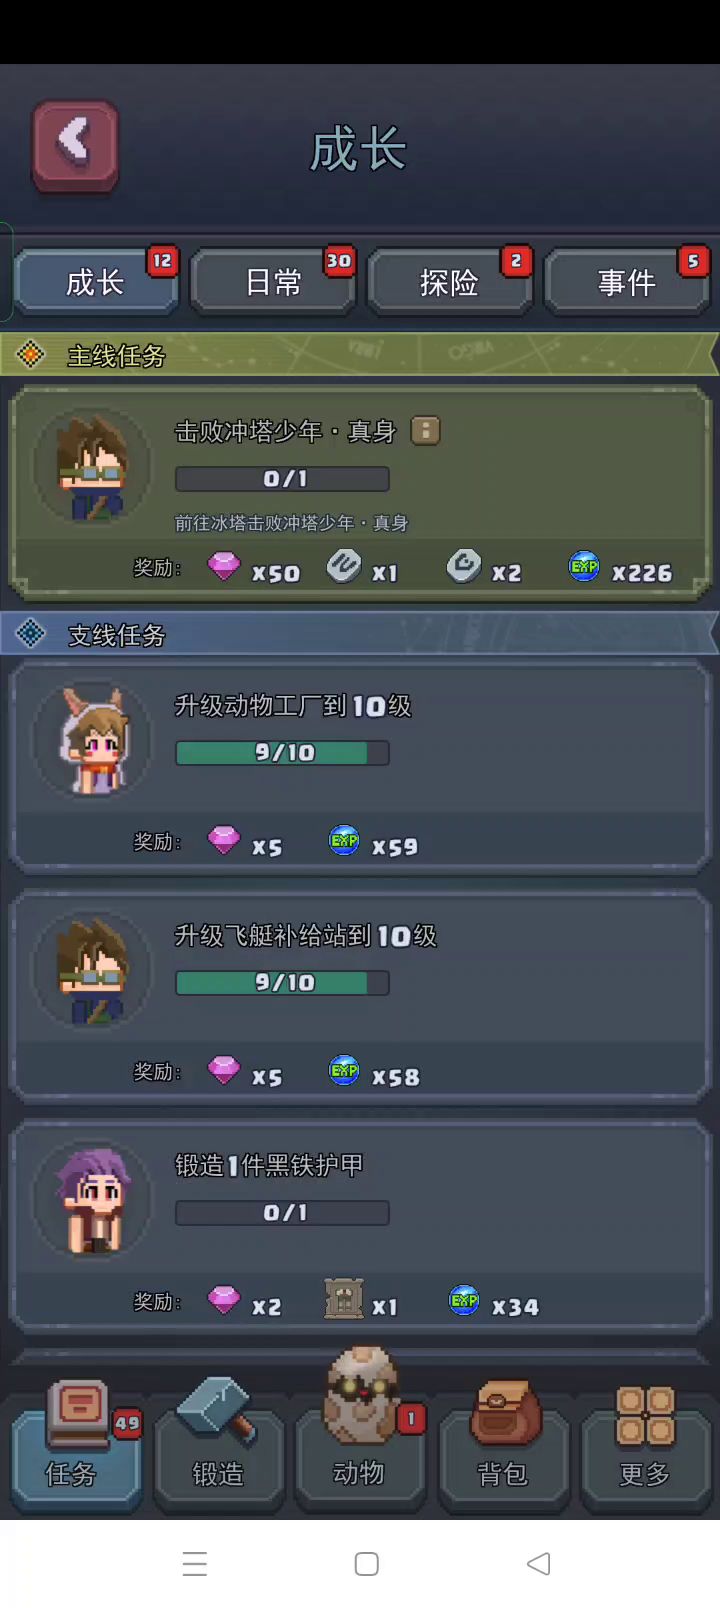
Task: Tap the pink gem reward x50
Action: (224, 567)
